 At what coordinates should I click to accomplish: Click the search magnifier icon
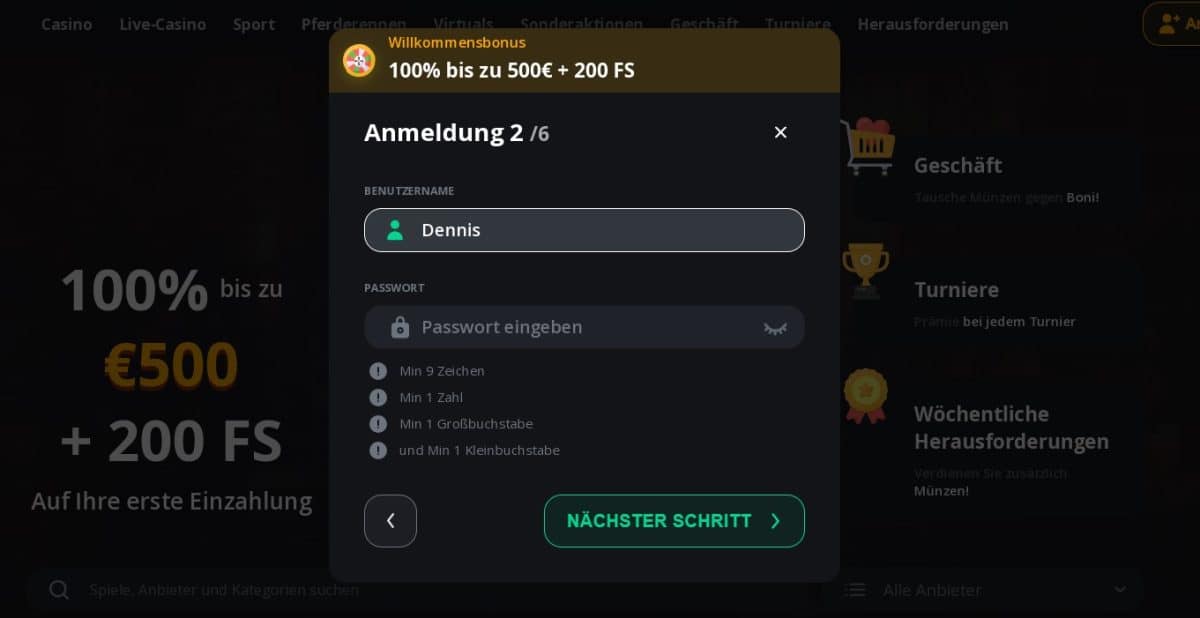(x=59, y=590)
